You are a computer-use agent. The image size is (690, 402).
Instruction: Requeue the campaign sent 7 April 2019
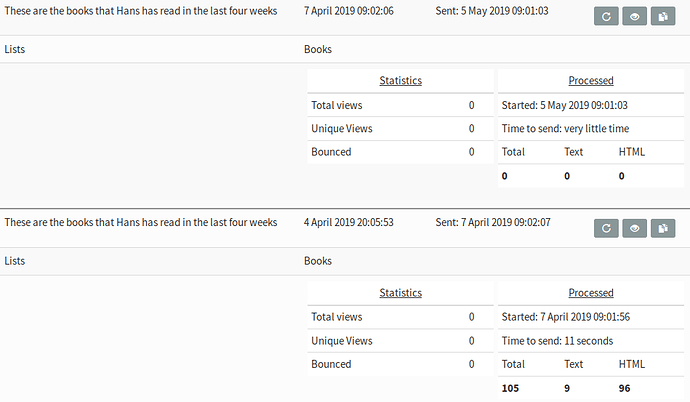pyautogui.click(x=606, y=228)
